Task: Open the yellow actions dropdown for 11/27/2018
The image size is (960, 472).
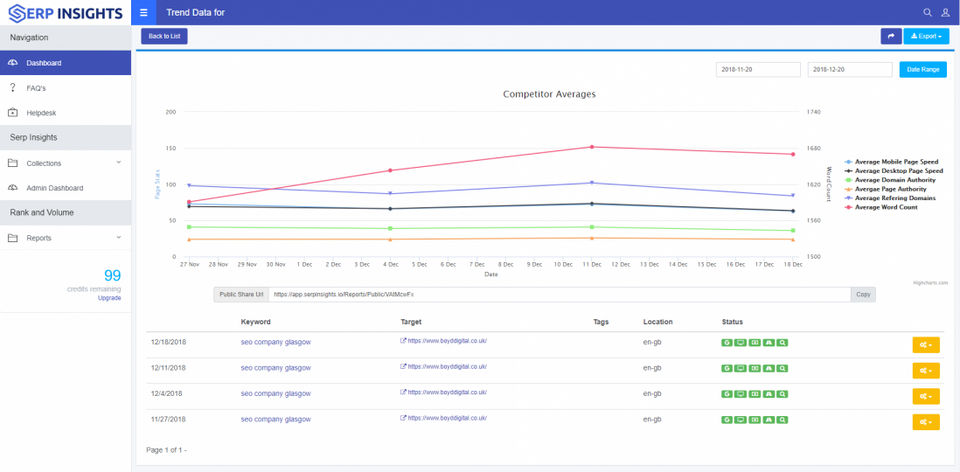Action: point(926,422)
